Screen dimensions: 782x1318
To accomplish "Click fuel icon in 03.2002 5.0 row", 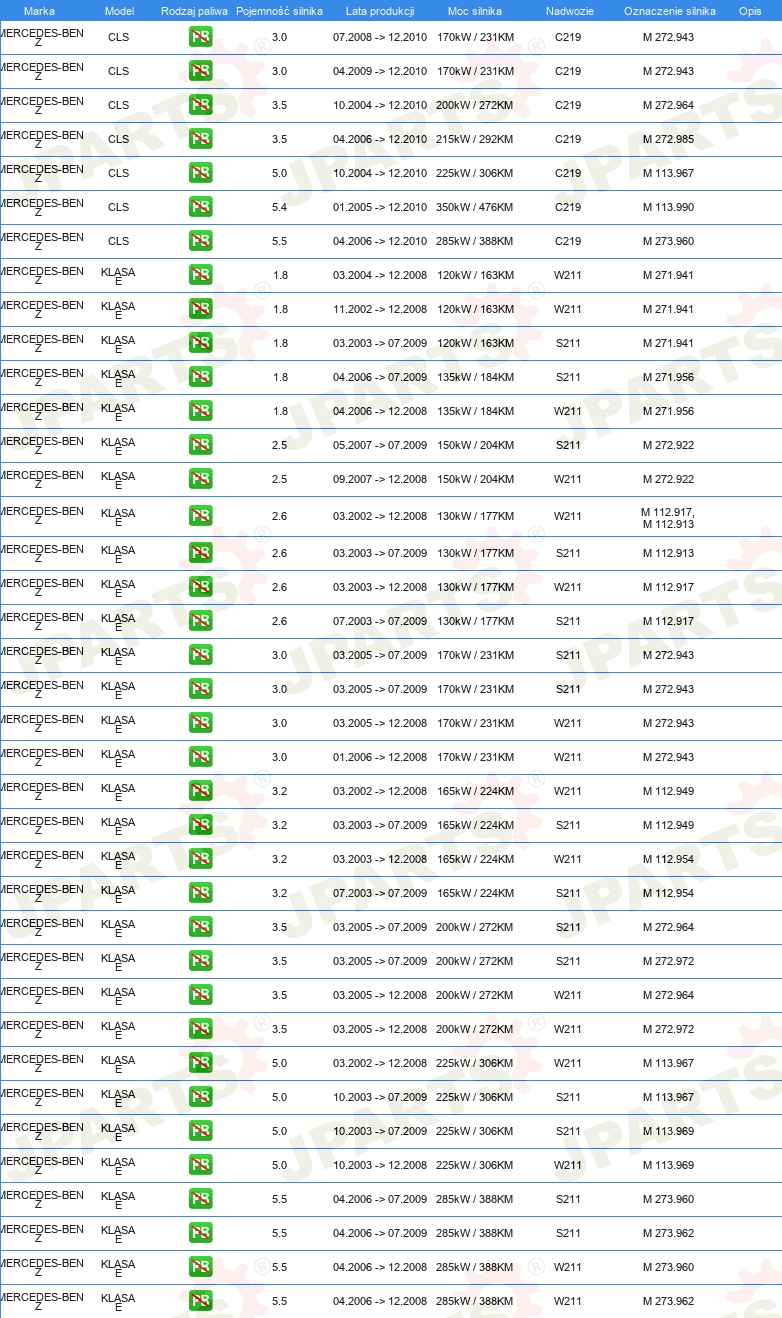I will click(200, 1063).
